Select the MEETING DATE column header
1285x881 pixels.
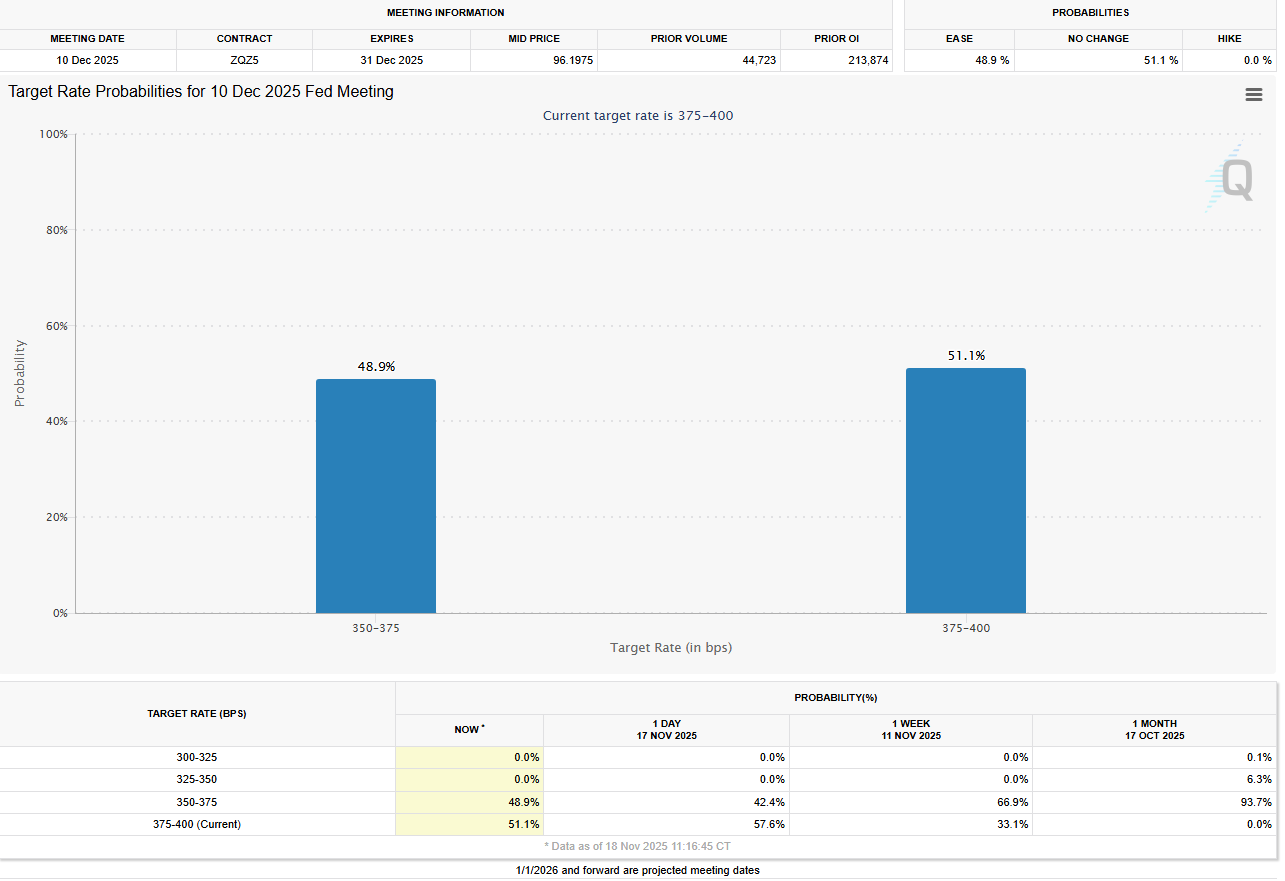click(x=88, y=39)
